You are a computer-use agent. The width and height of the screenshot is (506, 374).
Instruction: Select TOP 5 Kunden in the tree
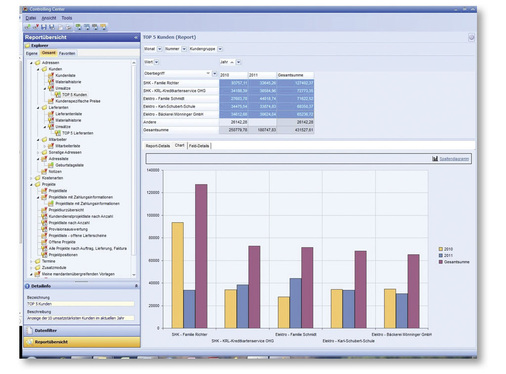tap(74, 95)
